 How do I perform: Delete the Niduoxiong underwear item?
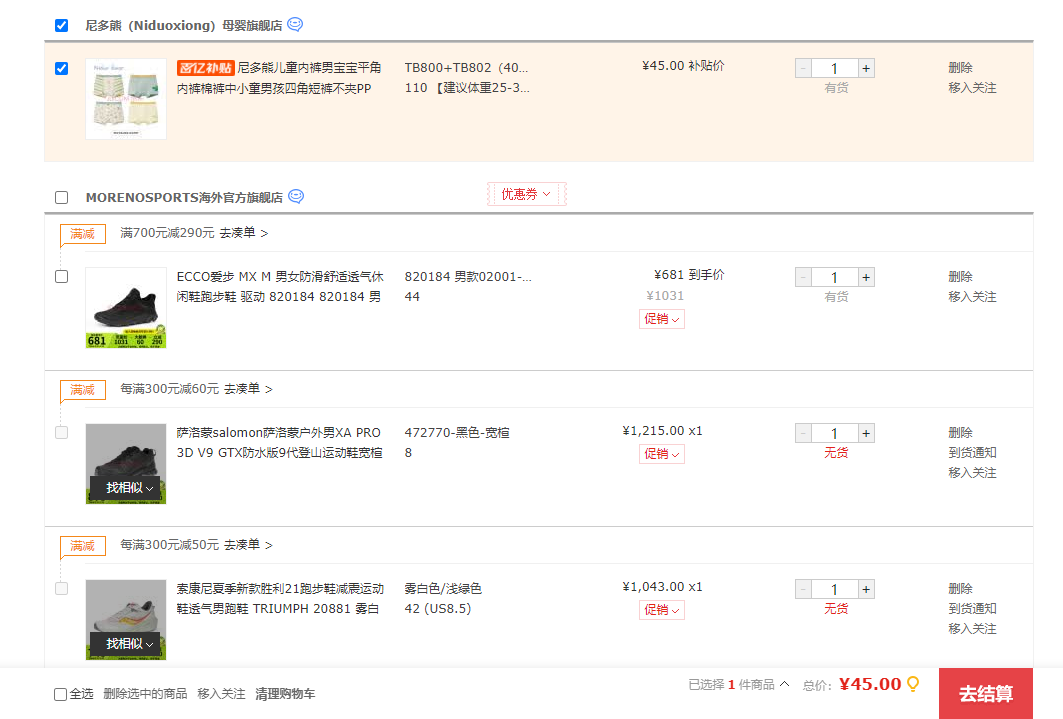960,67
